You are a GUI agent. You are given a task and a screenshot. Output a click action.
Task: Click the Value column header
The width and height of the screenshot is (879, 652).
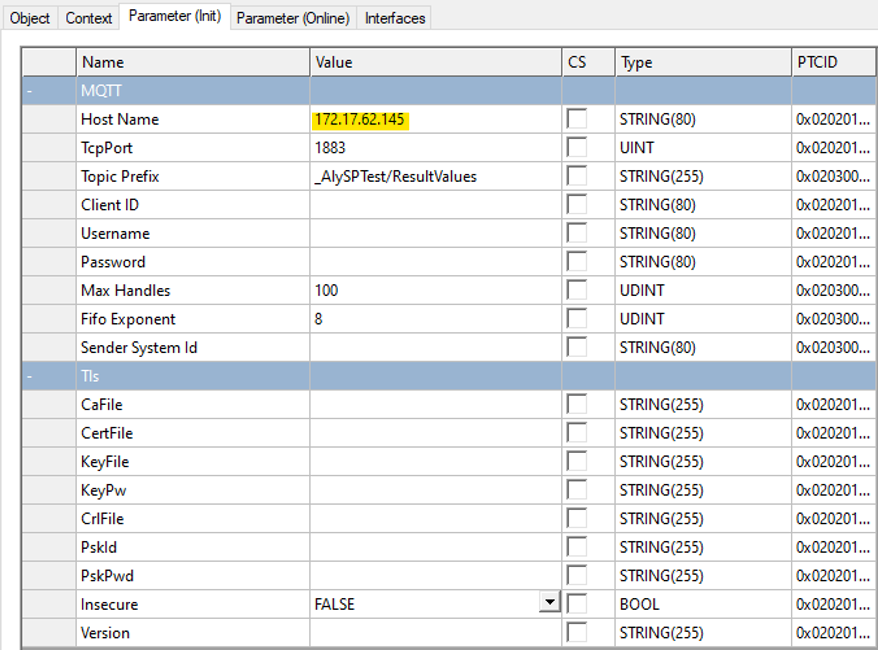(436, 62)
